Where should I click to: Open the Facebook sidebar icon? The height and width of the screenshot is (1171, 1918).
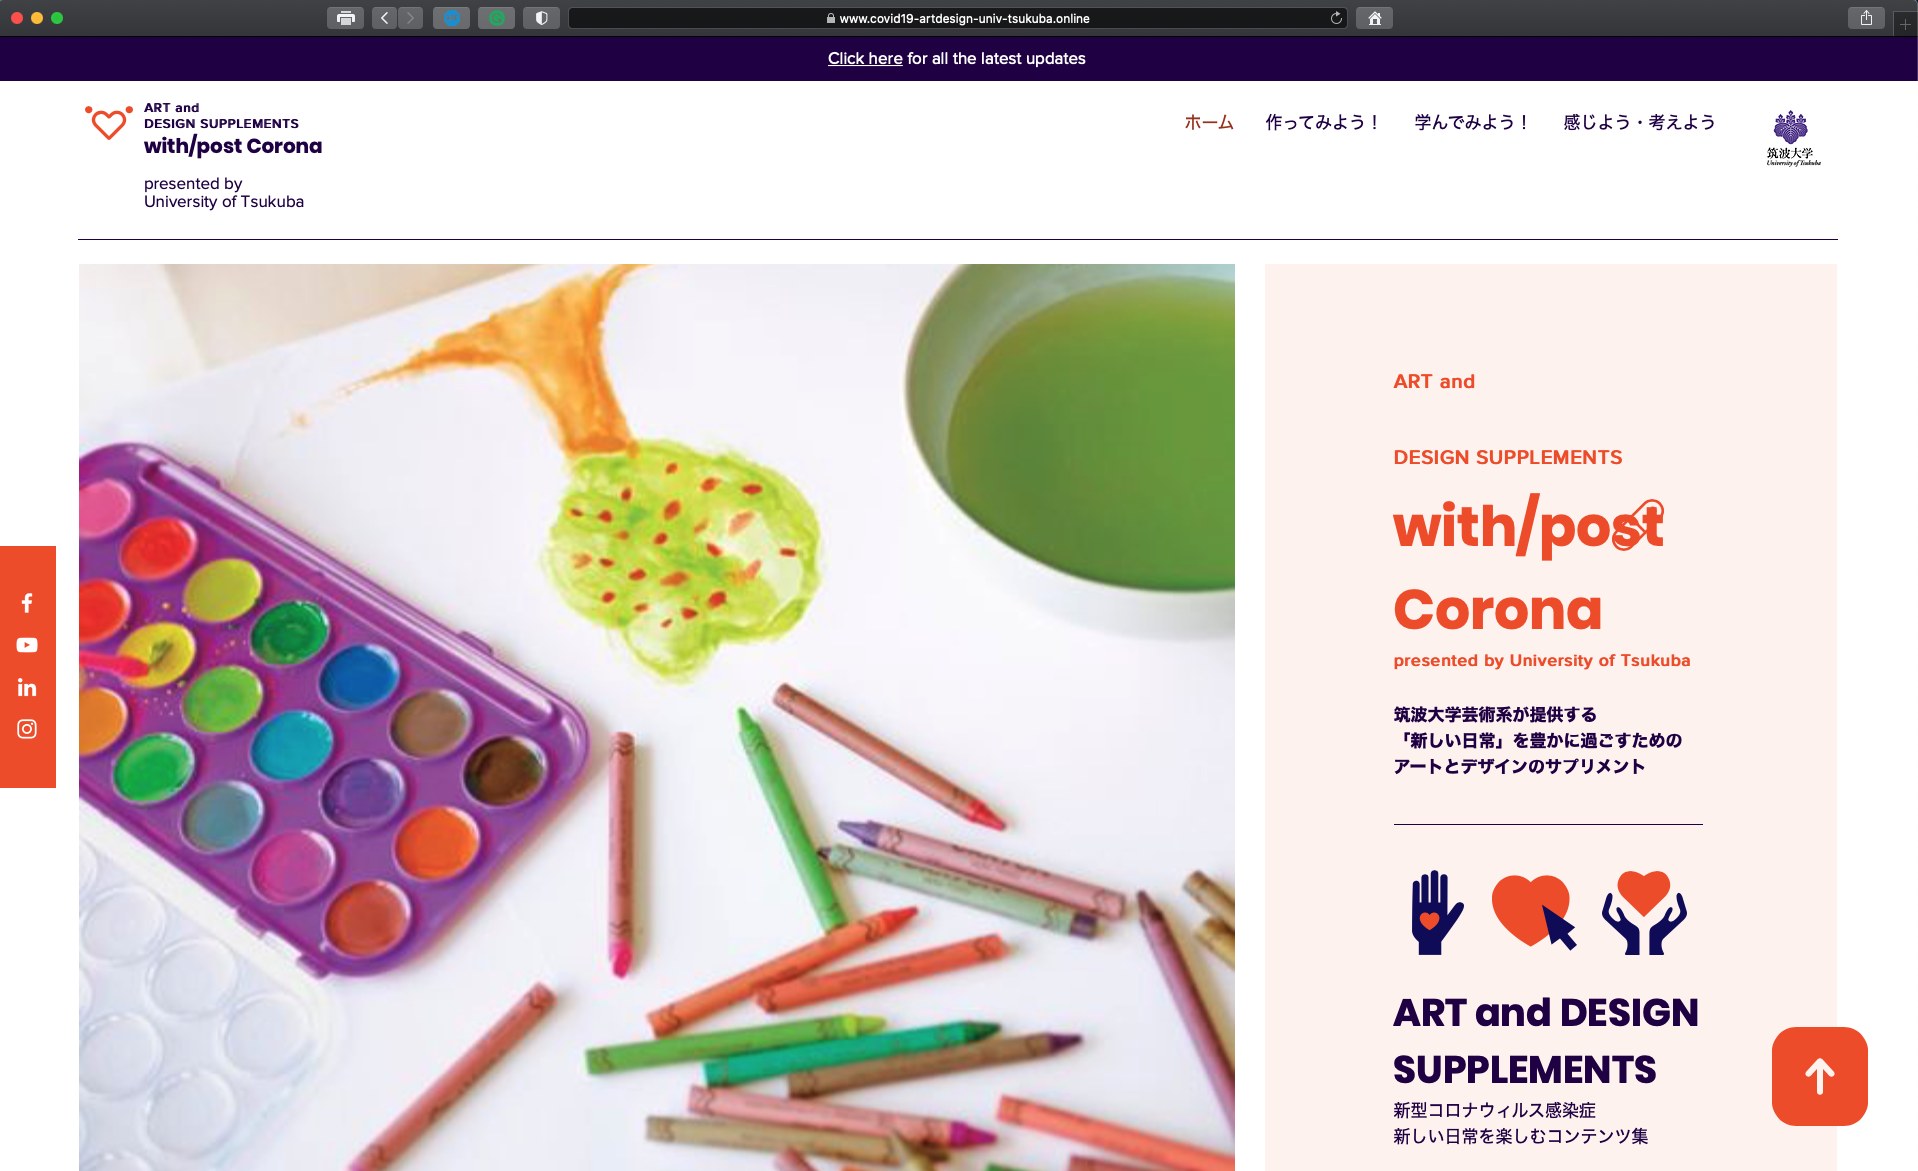[x=27, y=603]
